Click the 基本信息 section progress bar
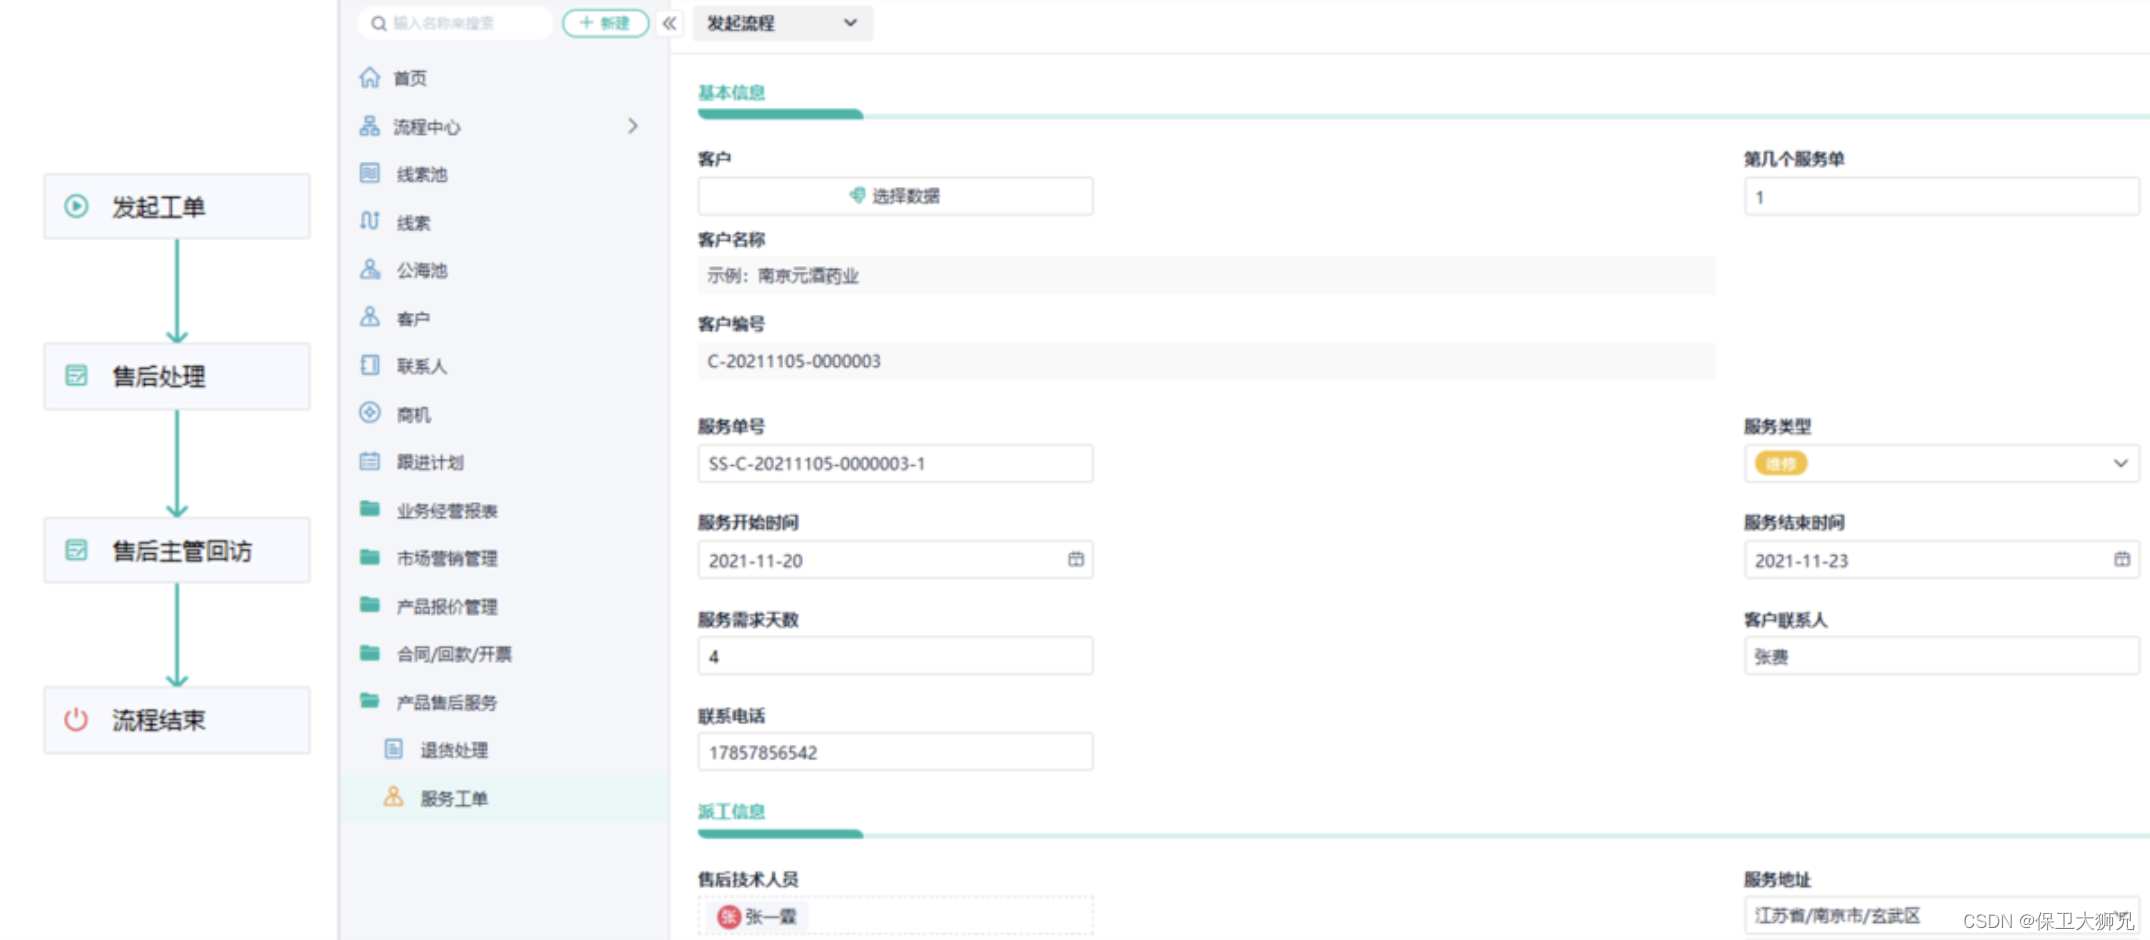Screen dimensions: 2150x940 [780, 115]
